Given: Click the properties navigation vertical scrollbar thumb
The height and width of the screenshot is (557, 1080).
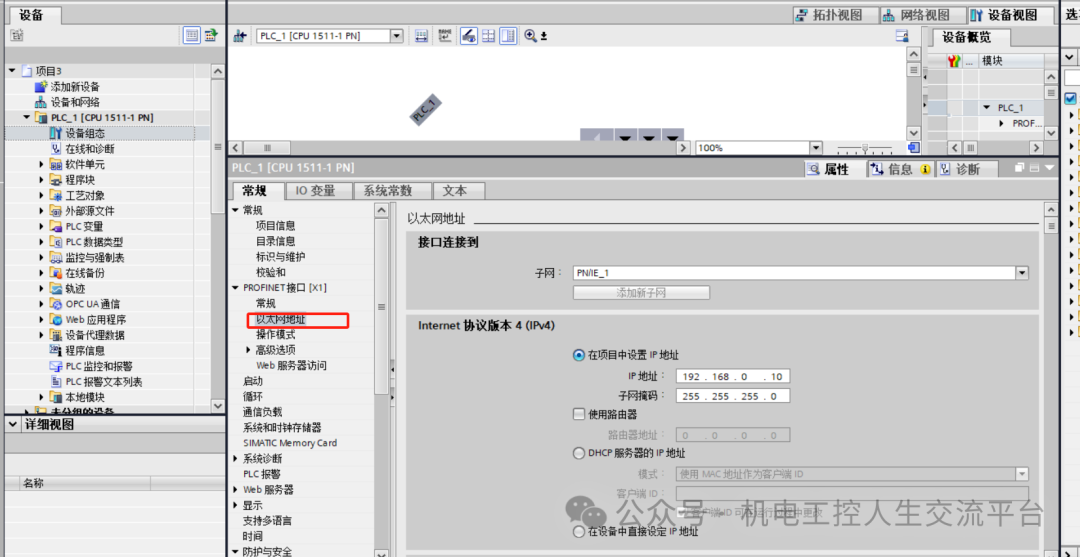Looking at the screenshot, I should coord(381,306).
